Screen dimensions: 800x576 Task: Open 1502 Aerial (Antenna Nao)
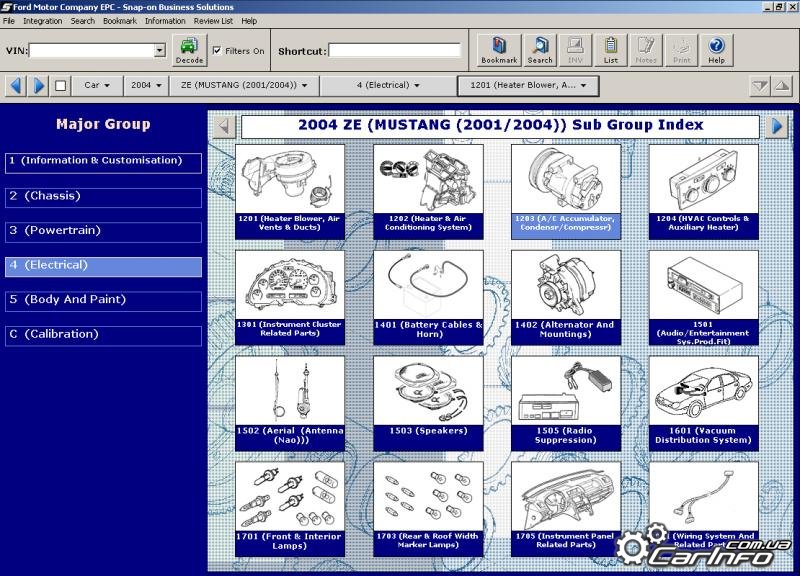(x=290, y=404)
